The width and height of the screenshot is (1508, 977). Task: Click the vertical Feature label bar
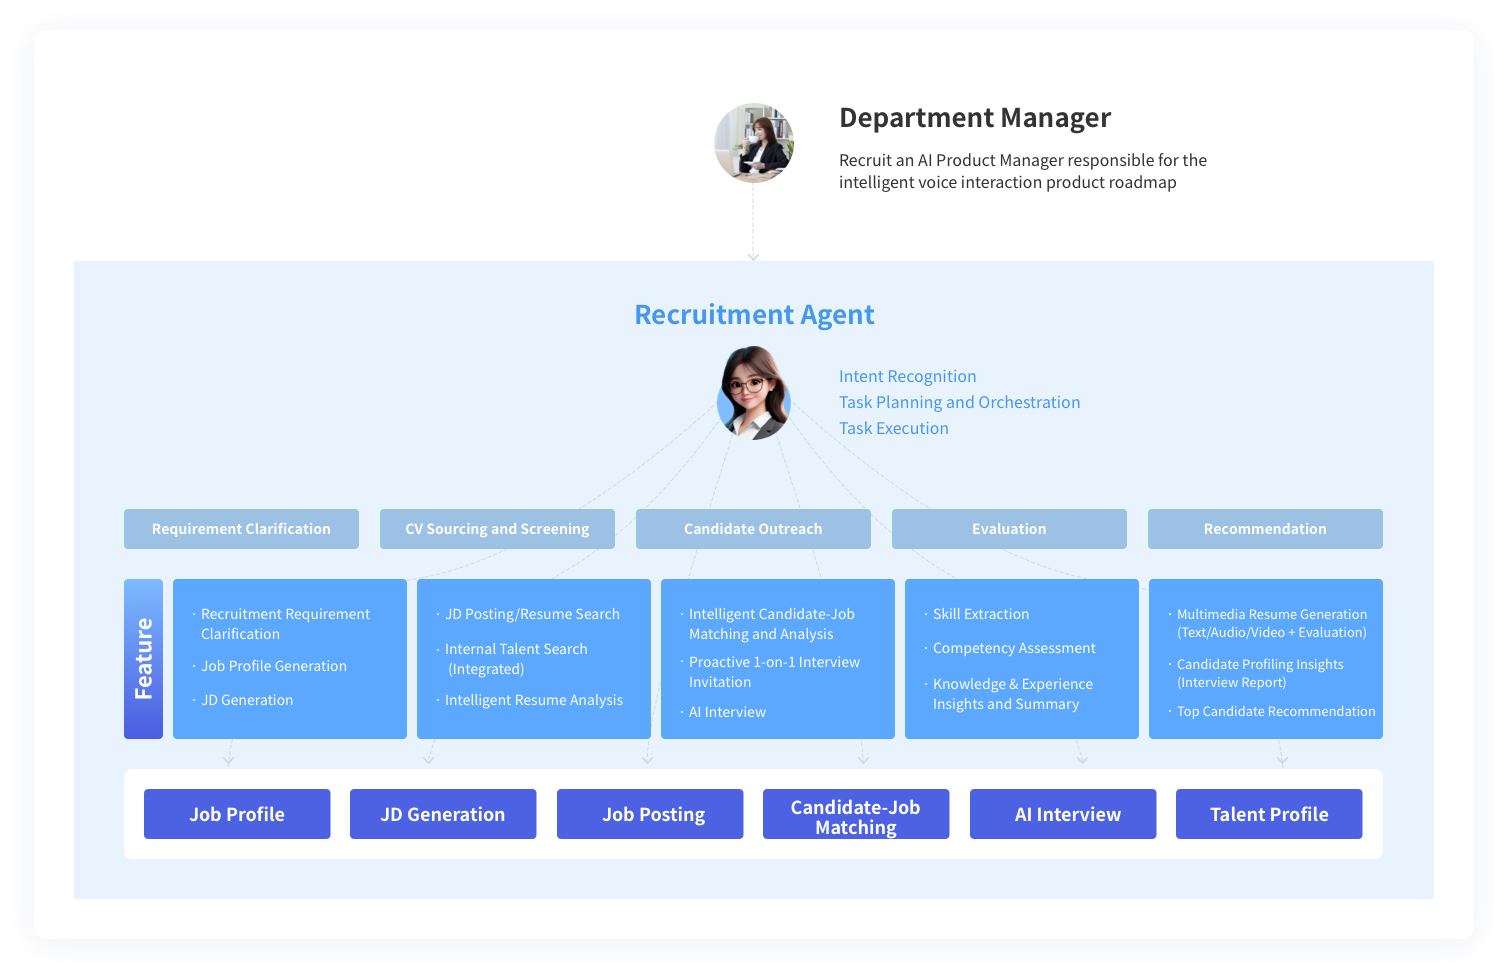(x=143, y=659)
